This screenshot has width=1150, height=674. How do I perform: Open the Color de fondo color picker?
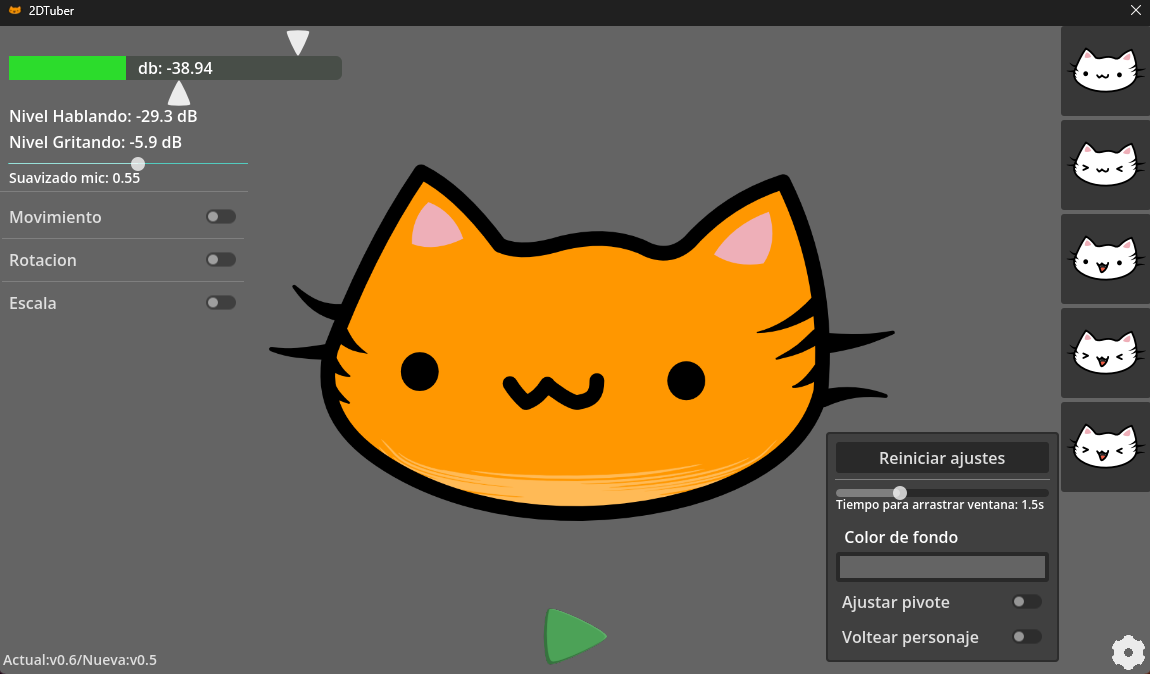click(x=942, y=567)
